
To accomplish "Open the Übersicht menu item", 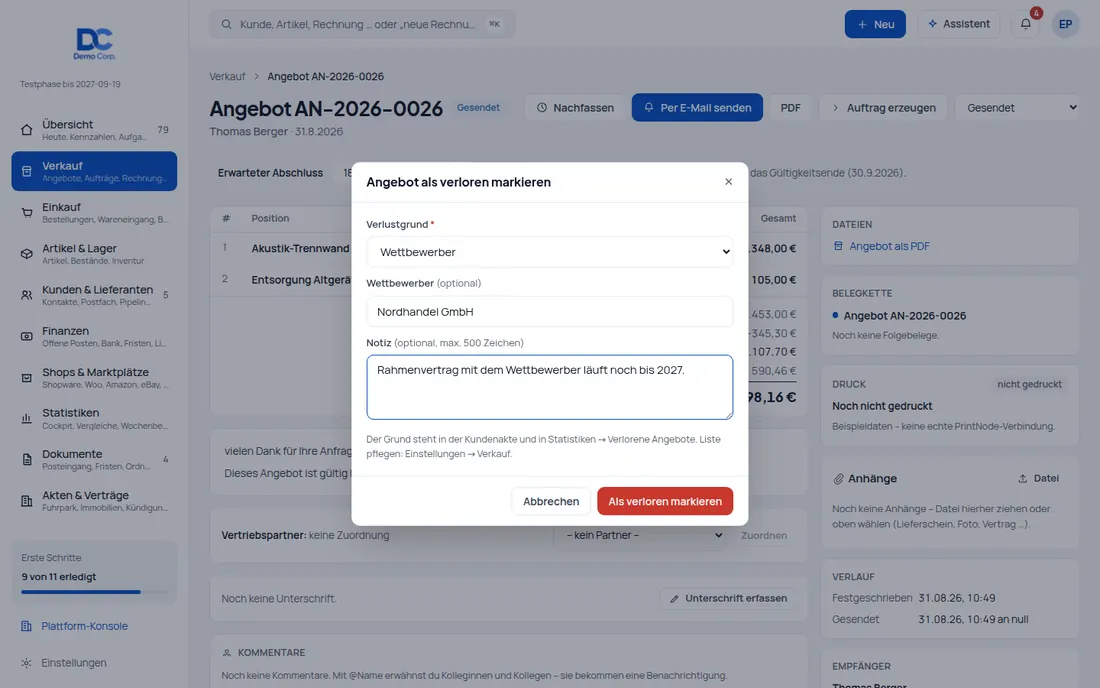I will coord(94,130).
